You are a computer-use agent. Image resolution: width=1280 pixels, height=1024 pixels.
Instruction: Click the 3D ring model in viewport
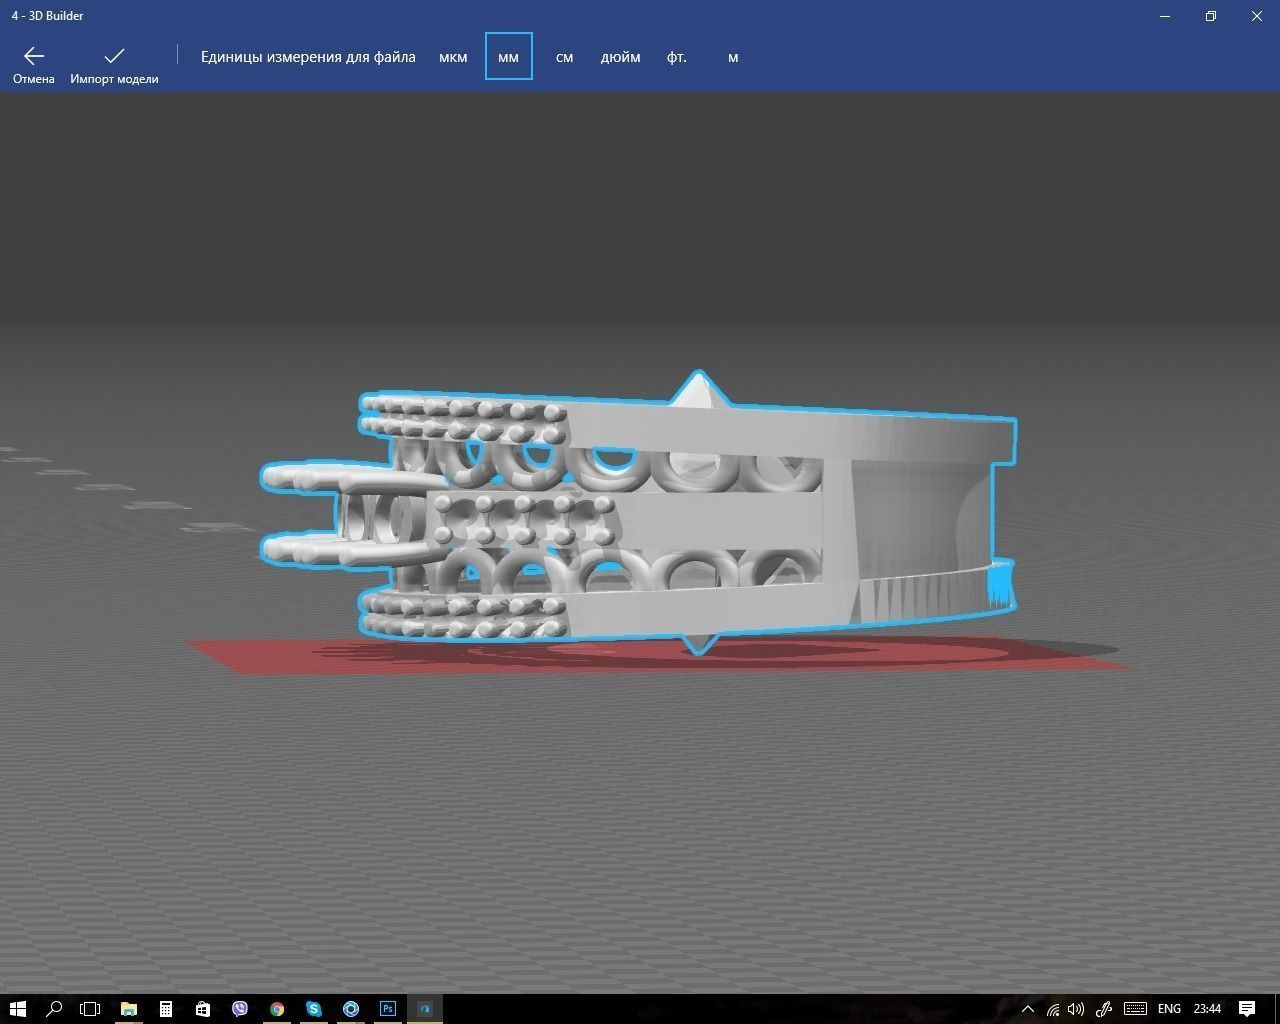[638, 513]
